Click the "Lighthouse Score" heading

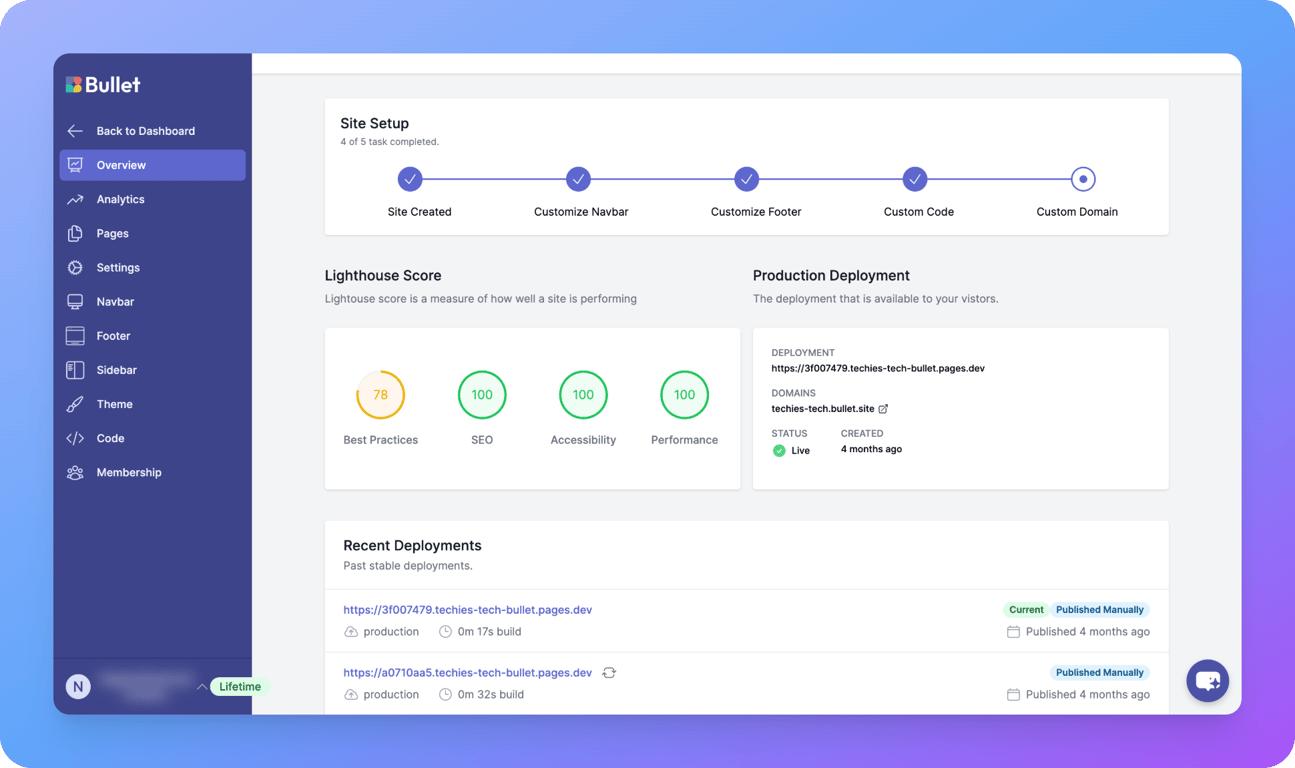(383, 276)
